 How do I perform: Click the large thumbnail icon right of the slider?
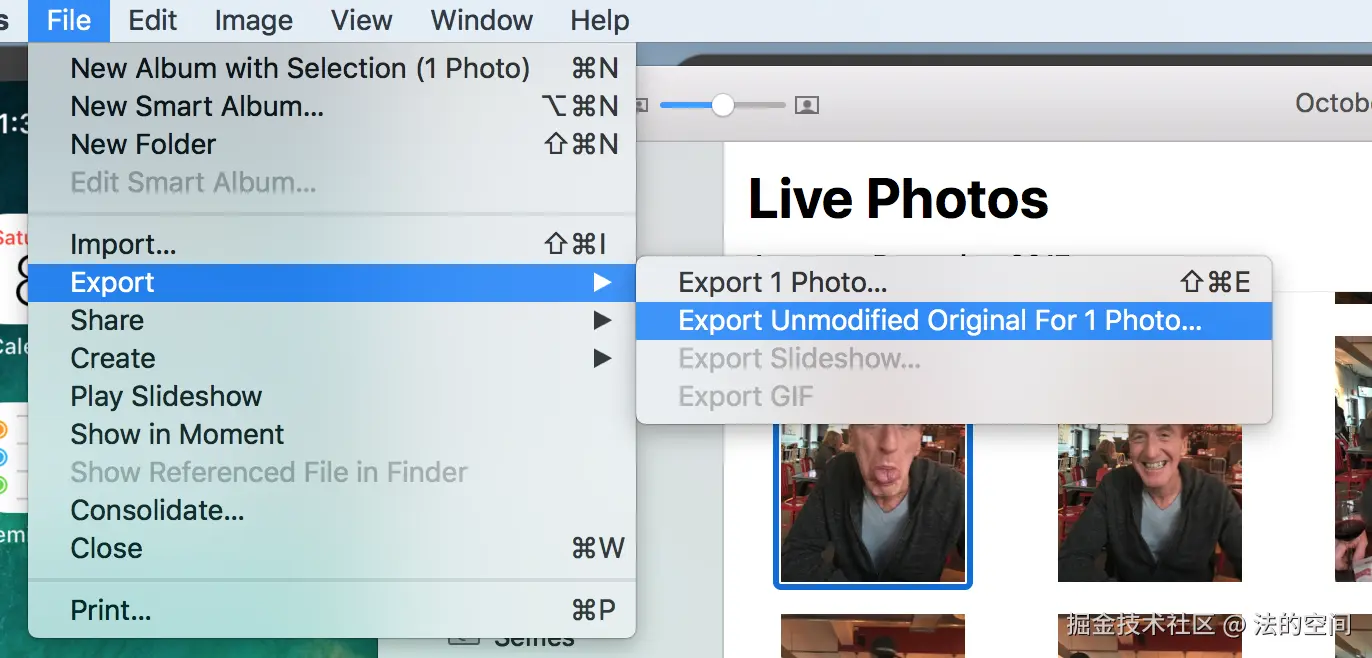pyautogui.click(x=807, y=105)
